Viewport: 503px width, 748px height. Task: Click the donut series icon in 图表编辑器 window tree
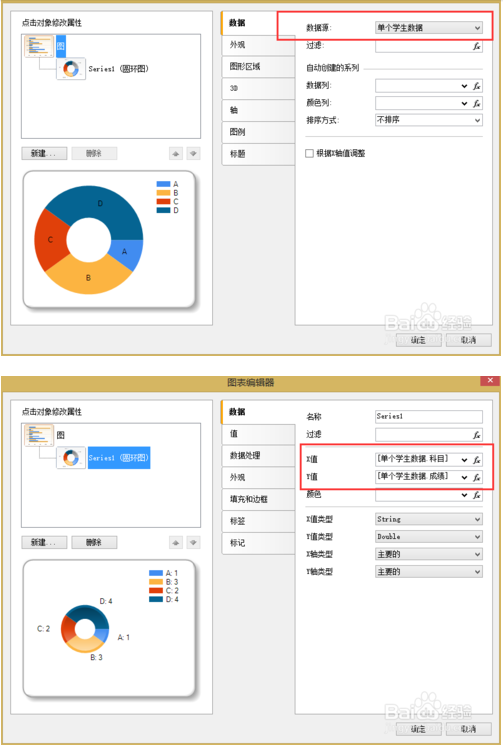point(71,458)
